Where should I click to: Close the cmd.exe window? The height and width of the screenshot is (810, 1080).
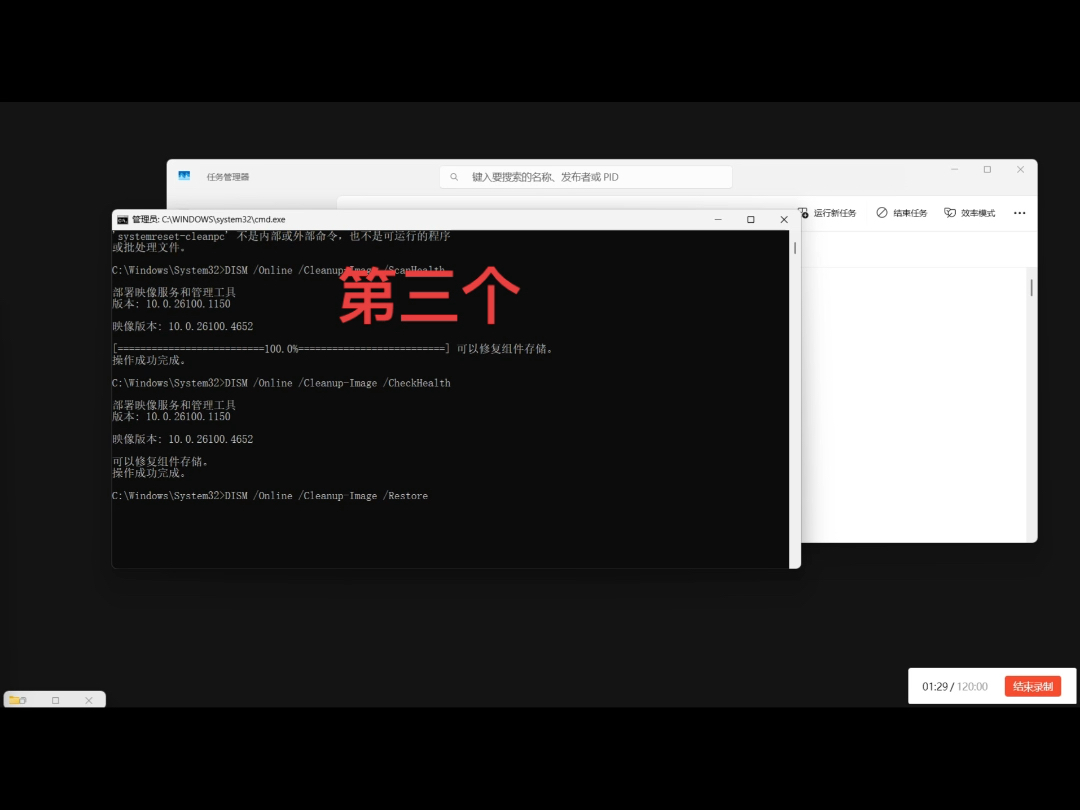pos(784,219)
